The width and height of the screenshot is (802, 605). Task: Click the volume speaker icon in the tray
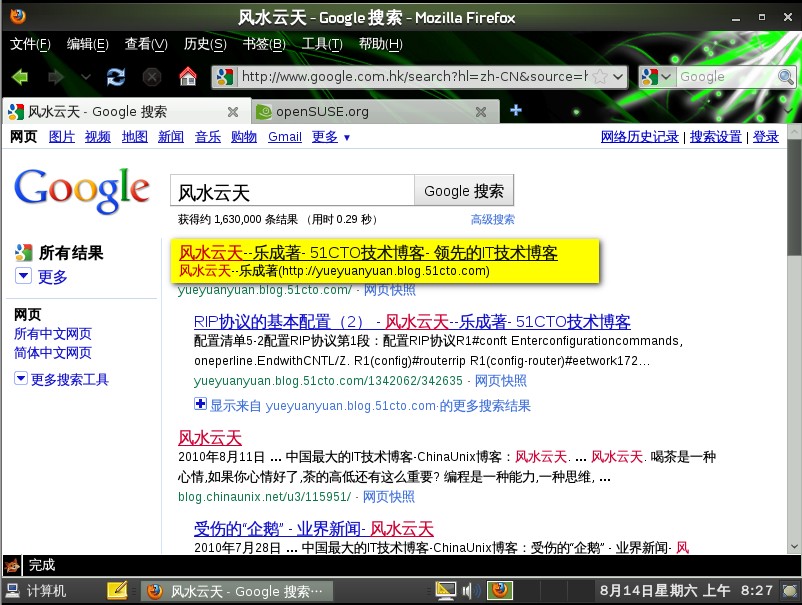pyautogui.click(x=470, y=591)
